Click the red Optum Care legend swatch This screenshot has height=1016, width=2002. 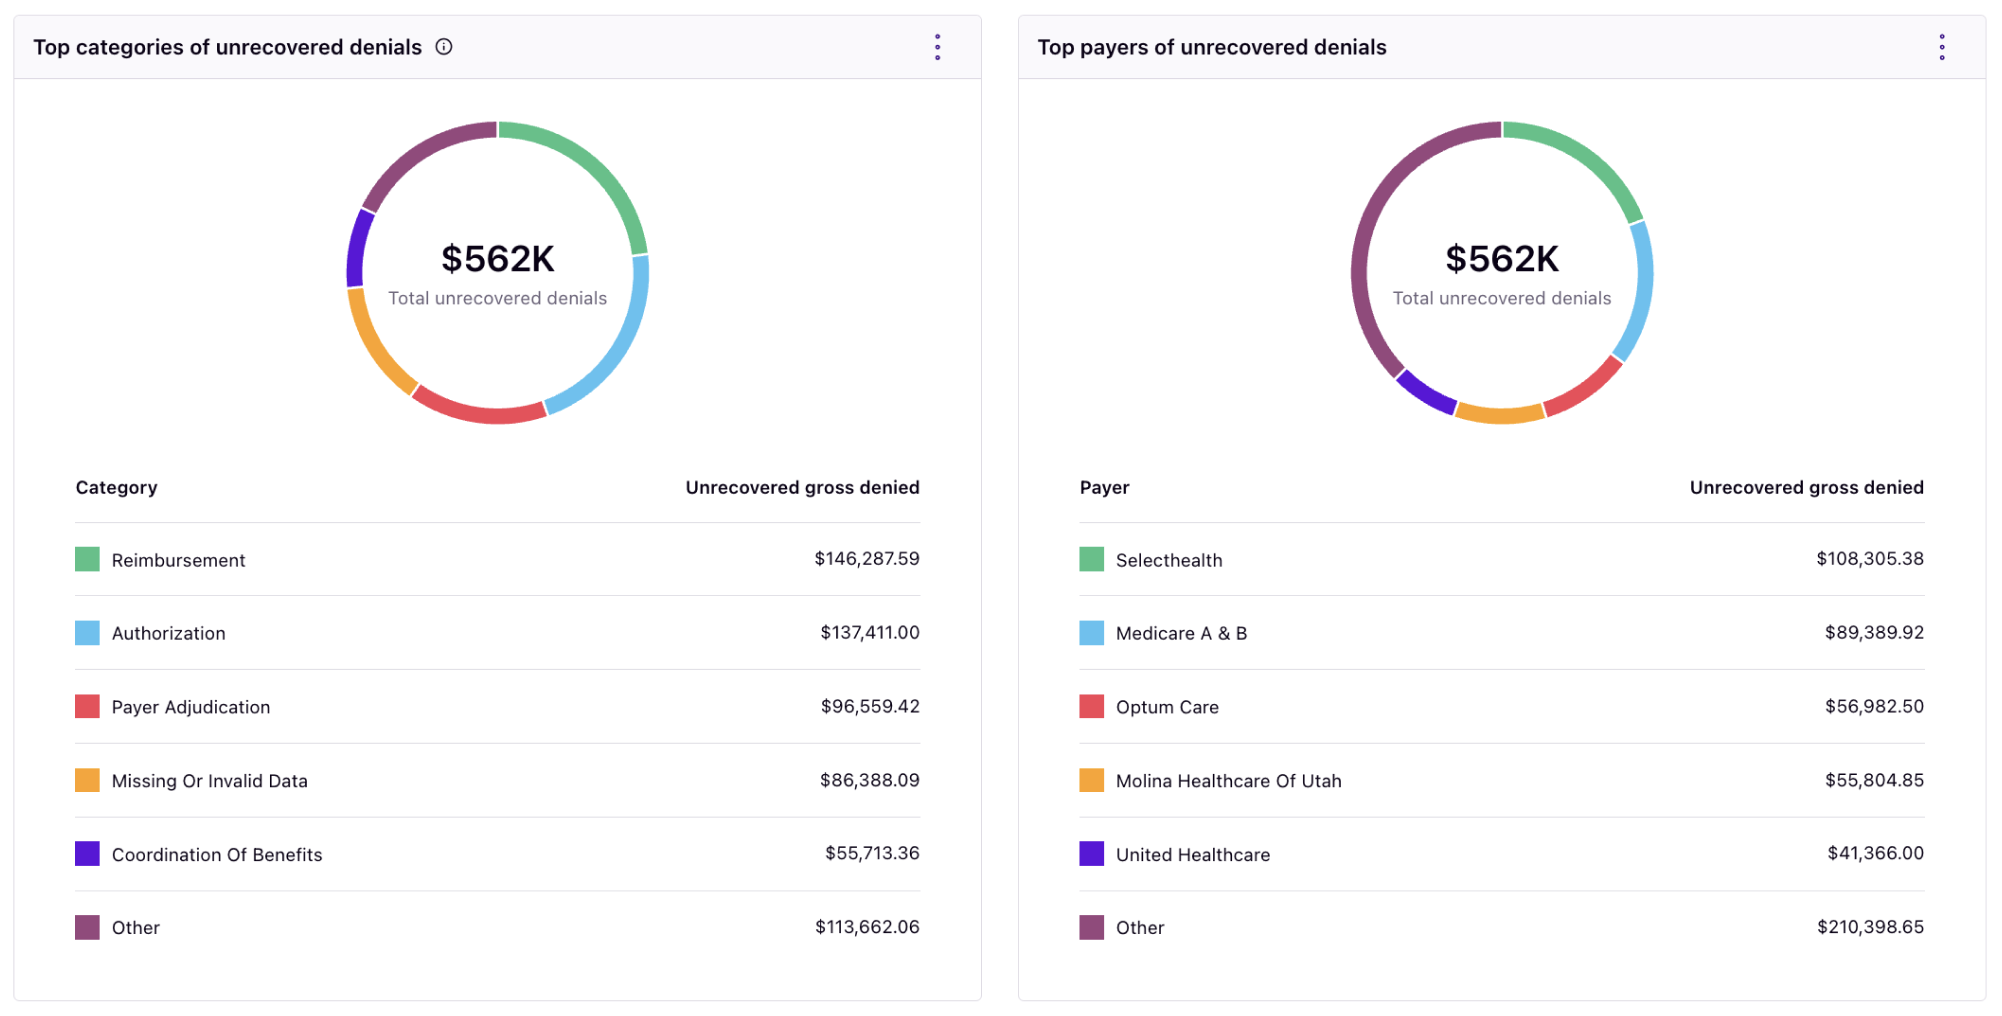click(x=1091, y=707)
